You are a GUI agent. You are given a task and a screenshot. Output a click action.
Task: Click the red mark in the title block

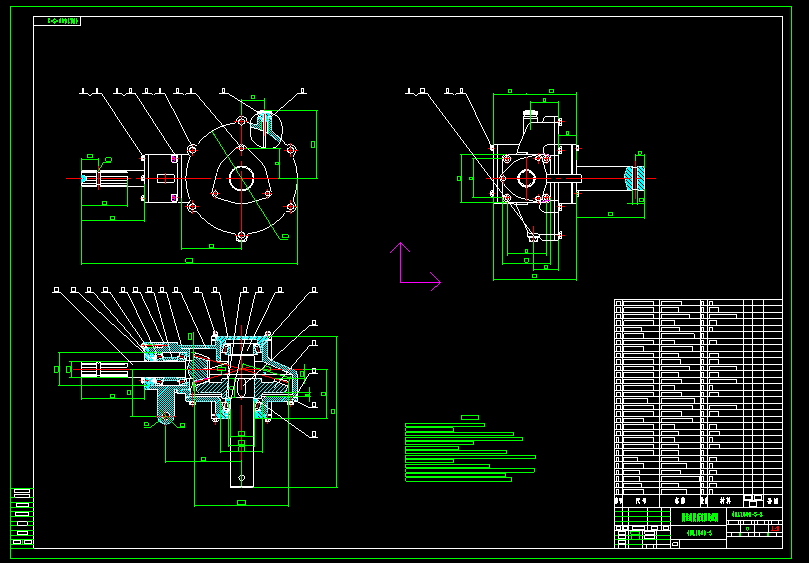pos(774,528)
